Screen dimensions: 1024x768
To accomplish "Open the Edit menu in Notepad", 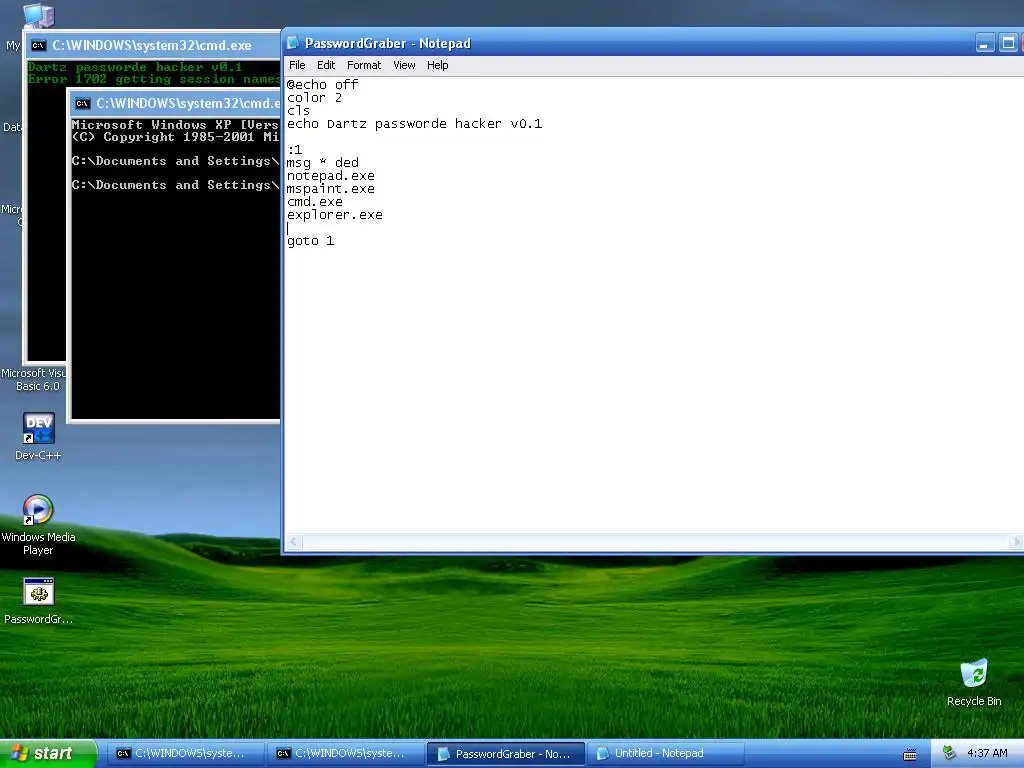I will [x=326, y=65].
